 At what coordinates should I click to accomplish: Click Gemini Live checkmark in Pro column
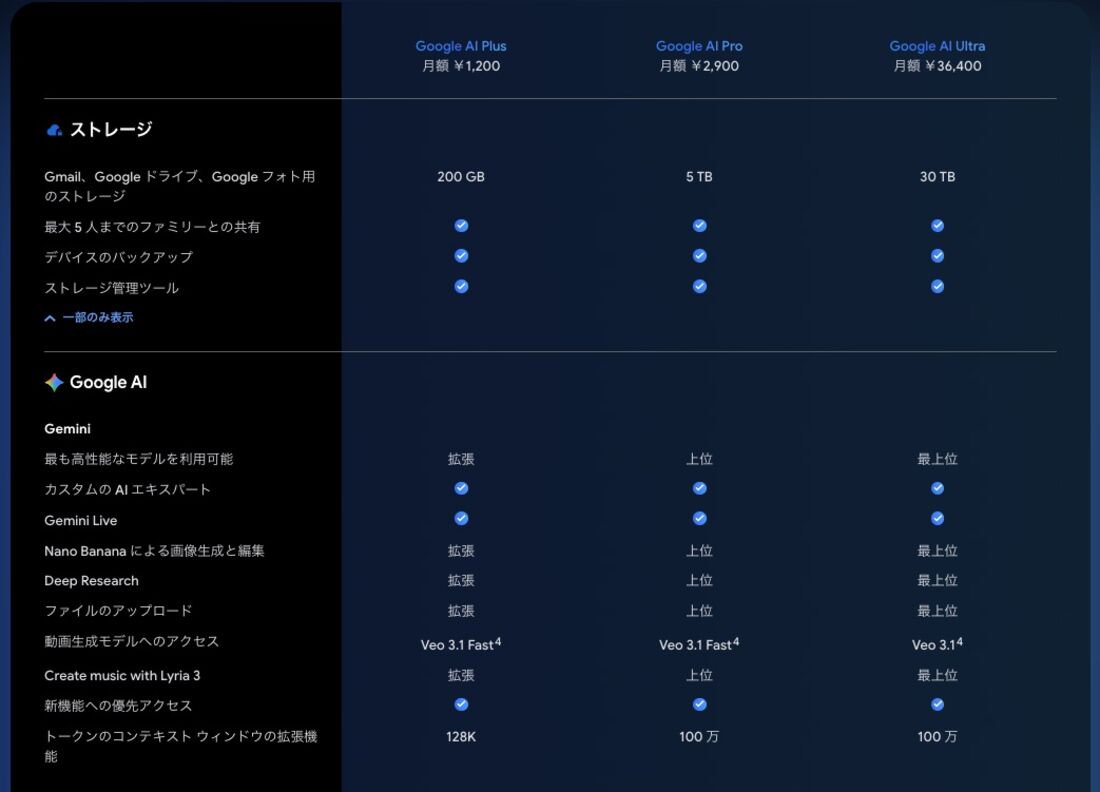(x=698, y=518)
